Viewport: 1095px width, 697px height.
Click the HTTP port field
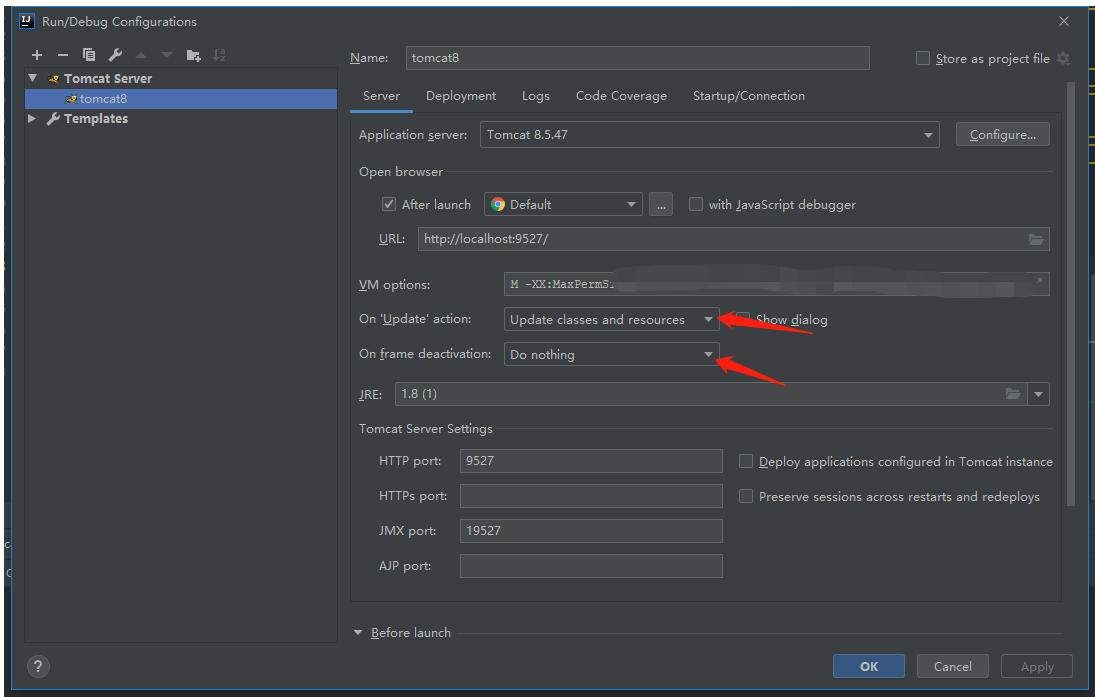pos(591,461)
